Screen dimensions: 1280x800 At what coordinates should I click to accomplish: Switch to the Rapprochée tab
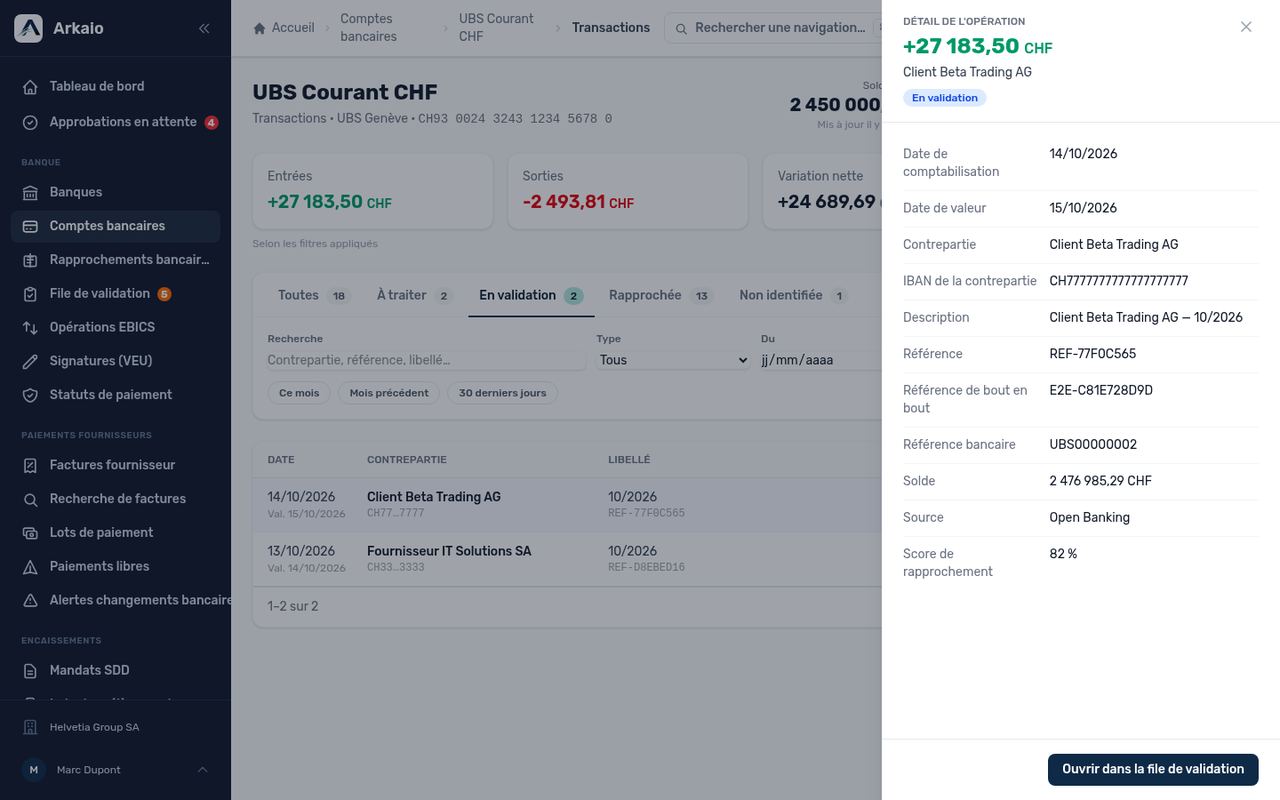point(661,295)
